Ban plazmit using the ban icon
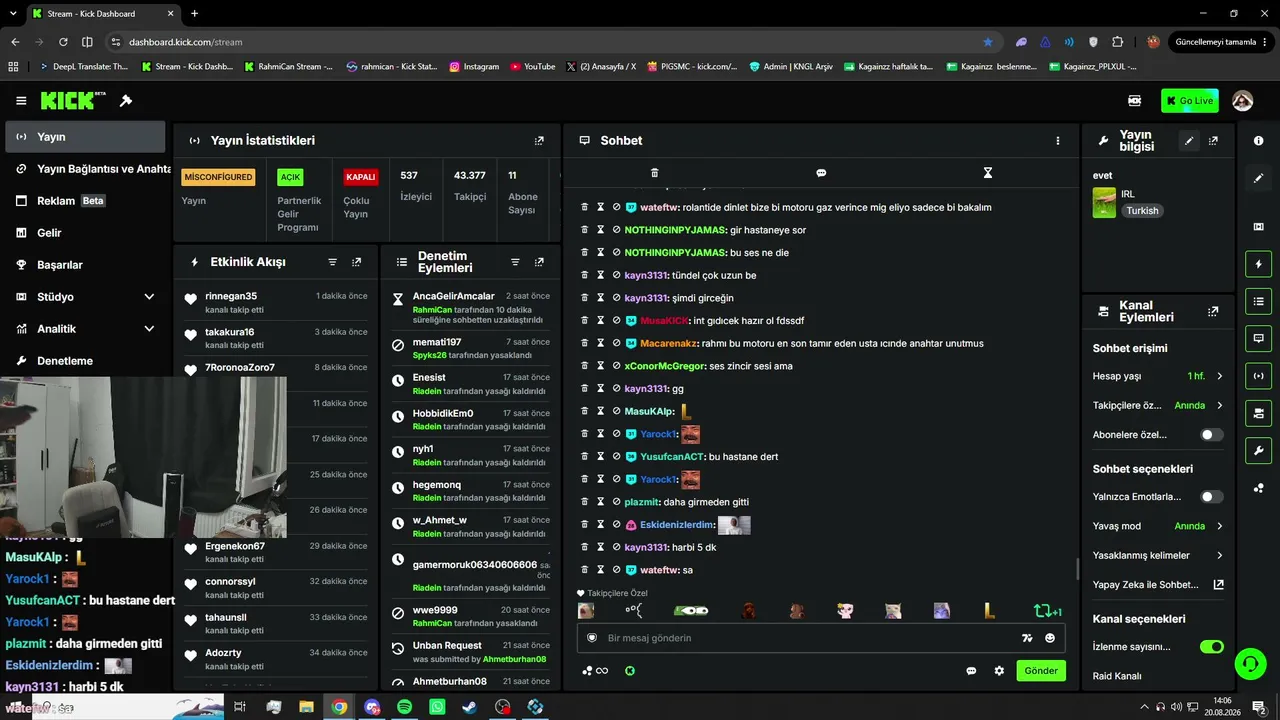This screenshot has height=720, width=1280. tap(616, 502)
